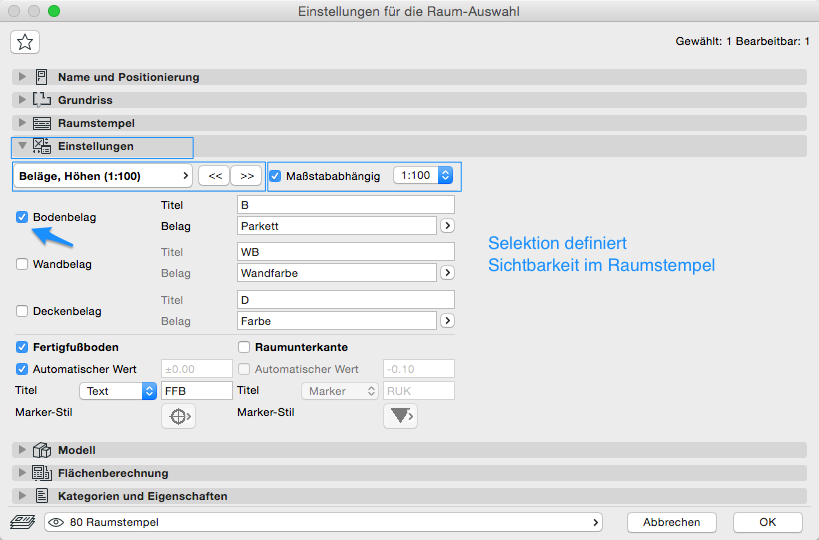Click the layer stack icon at bottom left
This screenshot has height=540, width=819.
(22, 522)
